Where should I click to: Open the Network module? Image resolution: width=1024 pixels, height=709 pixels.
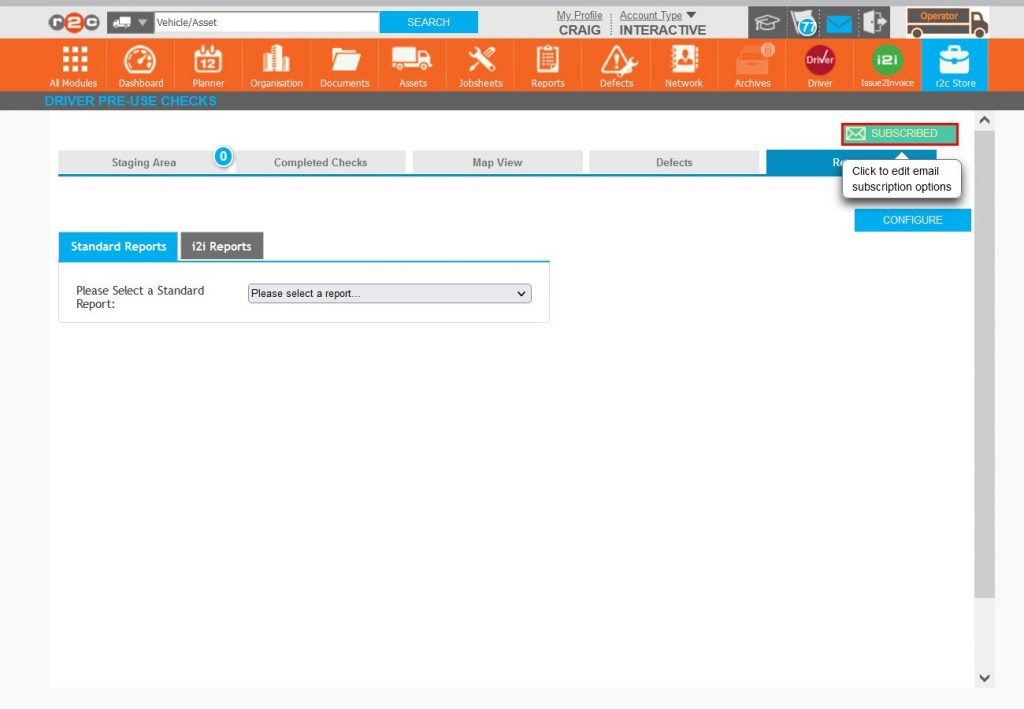coord(683,64)
